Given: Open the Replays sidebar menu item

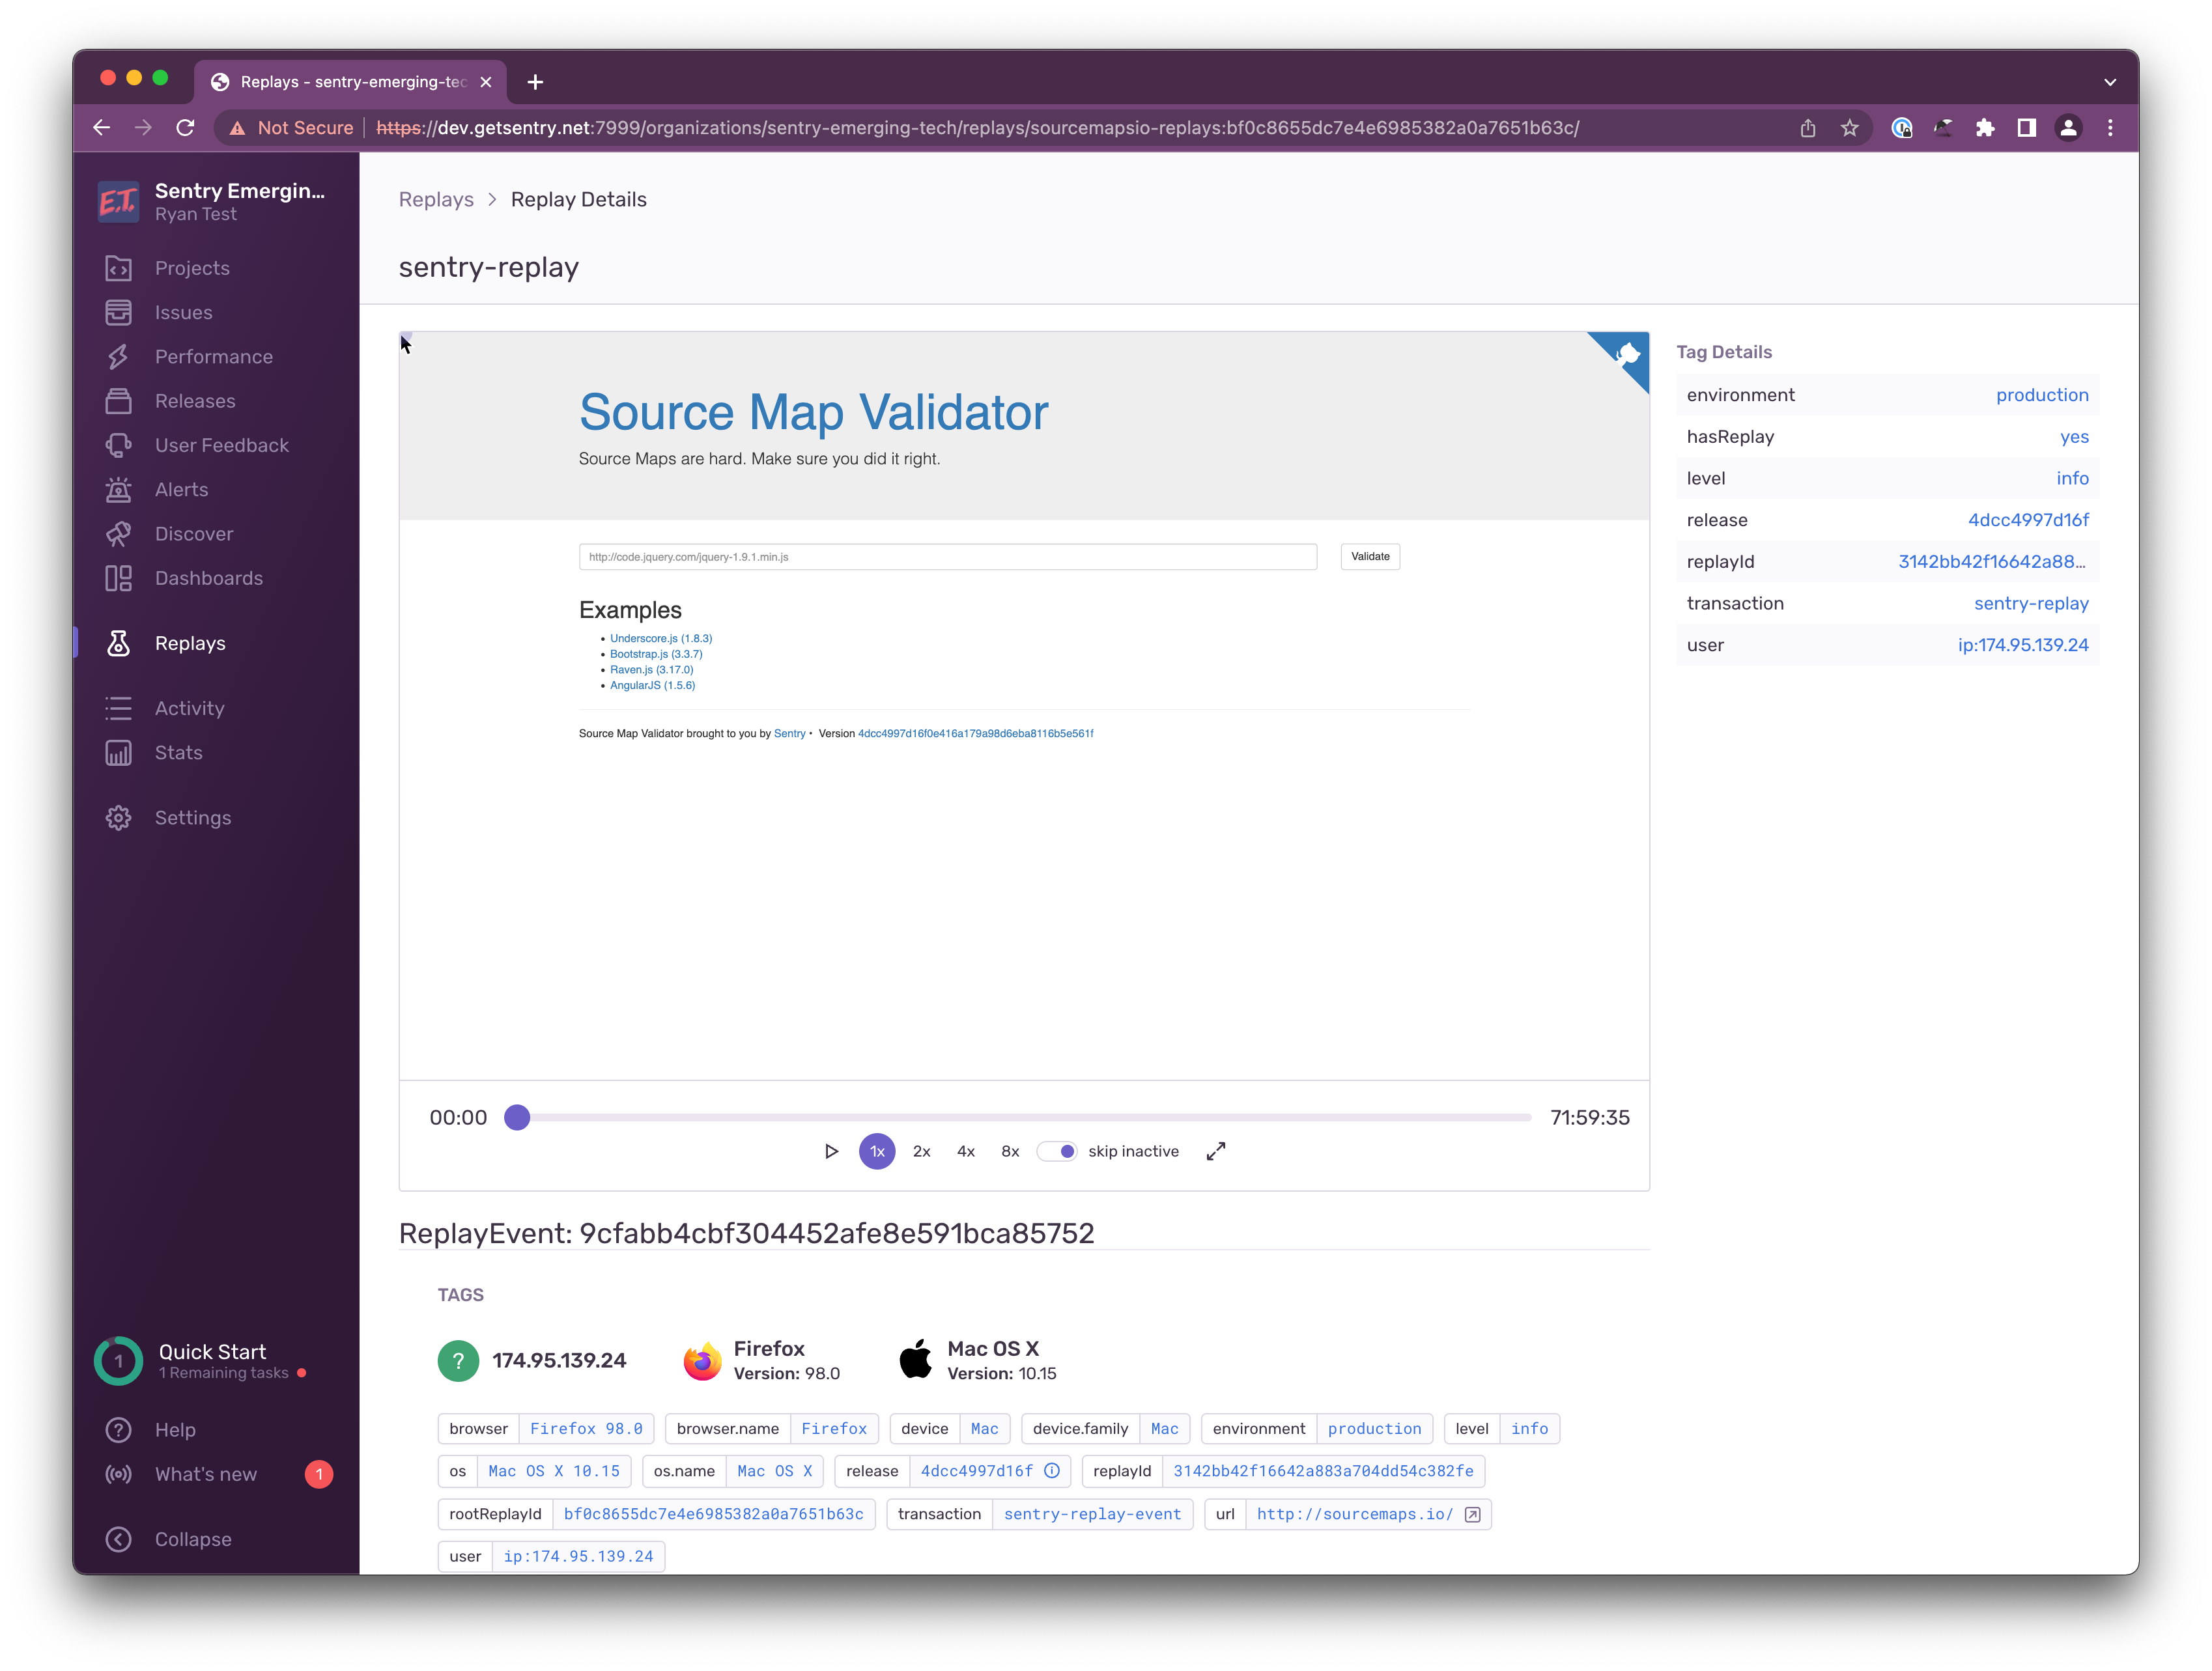Looking at the screenshot, I should (x=190, y=643).
